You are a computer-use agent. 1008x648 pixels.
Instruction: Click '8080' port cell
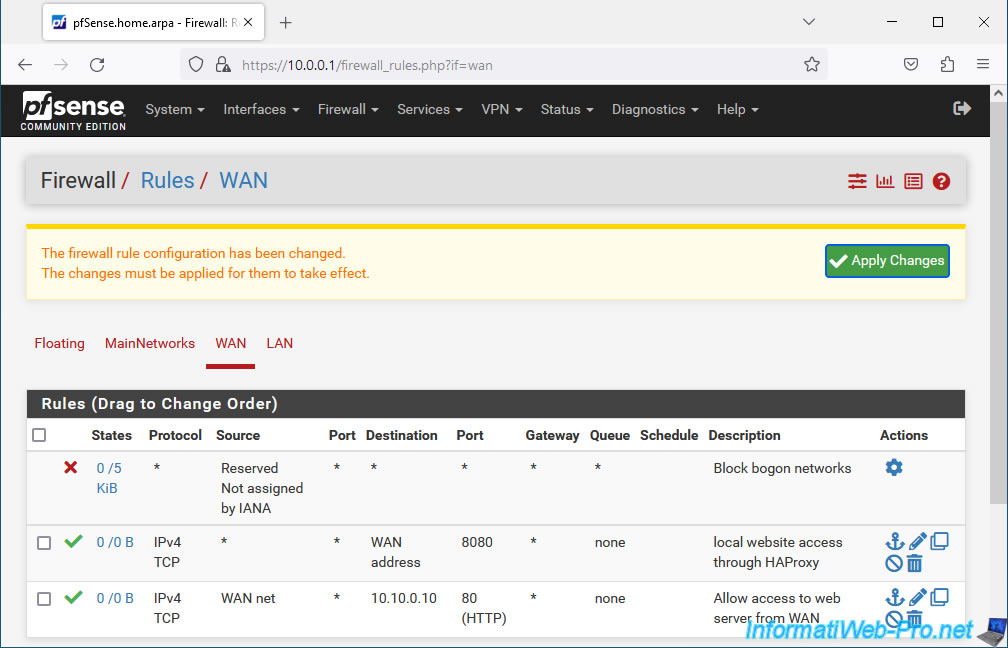click(477, 542)
